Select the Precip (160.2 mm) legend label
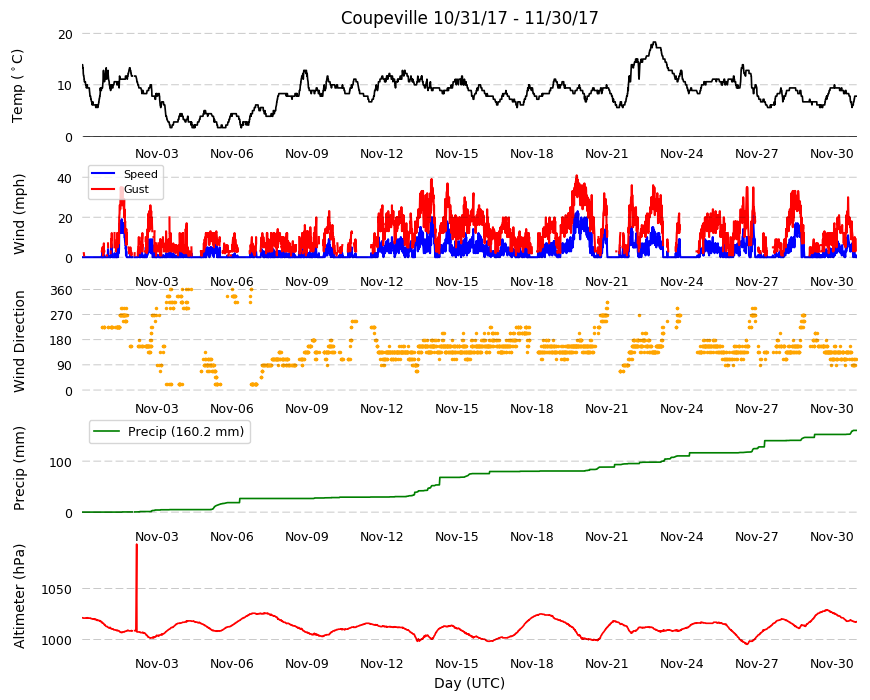The height and width of the screenshot is (700, 870). (x=186, y=432)
